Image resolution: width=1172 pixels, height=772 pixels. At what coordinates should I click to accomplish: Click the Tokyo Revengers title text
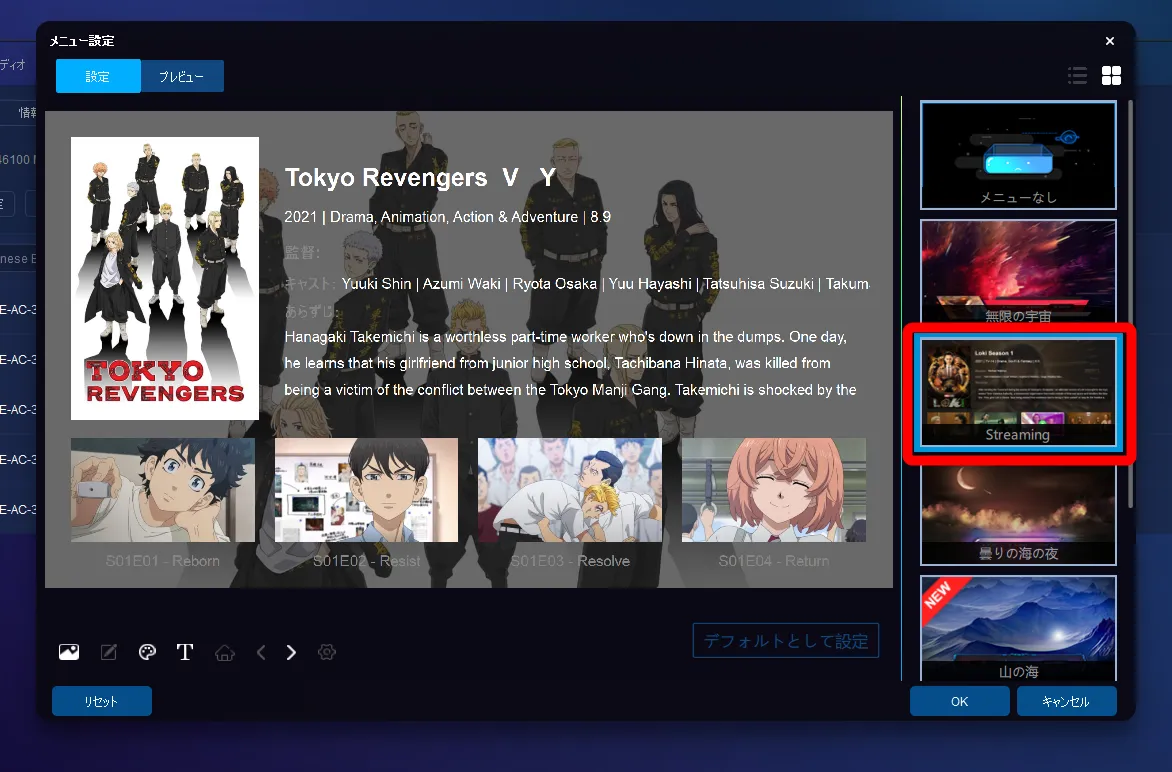pos(420,178)
